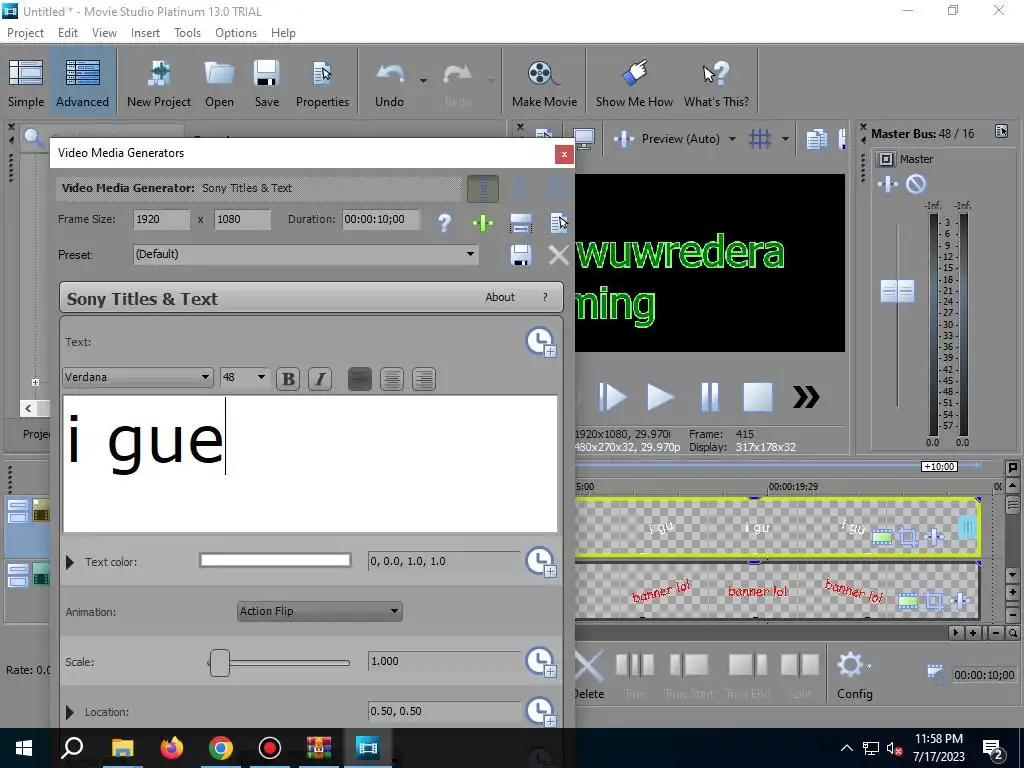Click the green Match Event Length icon

483,223
